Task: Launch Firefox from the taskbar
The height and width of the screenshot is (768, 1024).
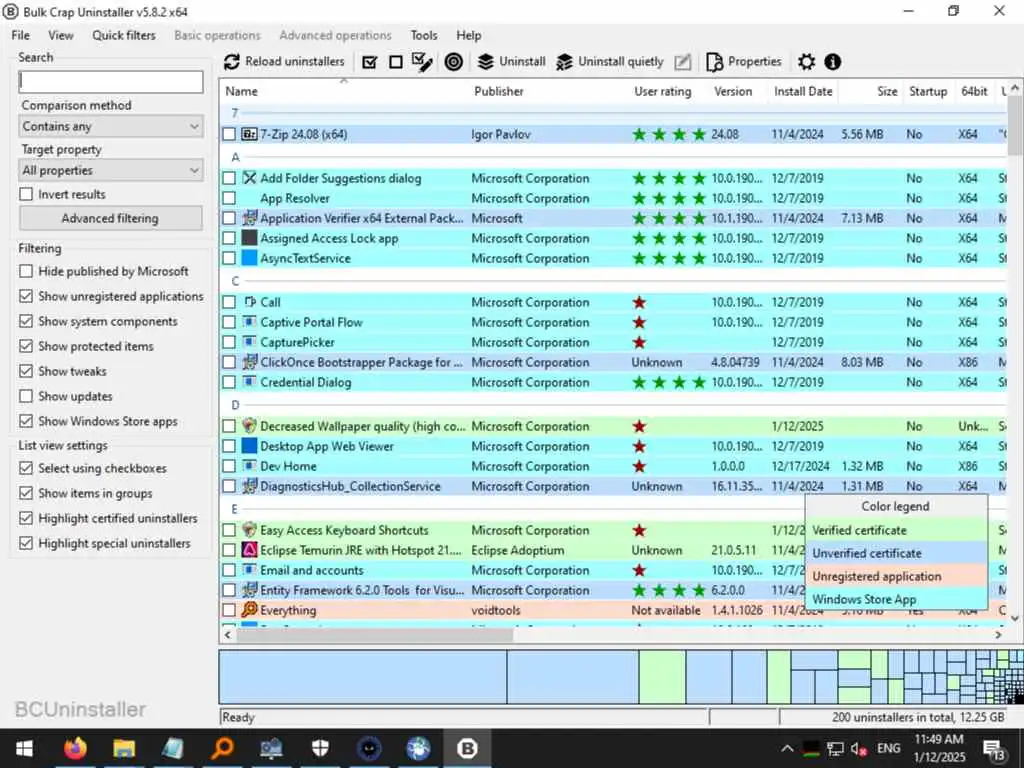Action: click(x=75, y=748)
